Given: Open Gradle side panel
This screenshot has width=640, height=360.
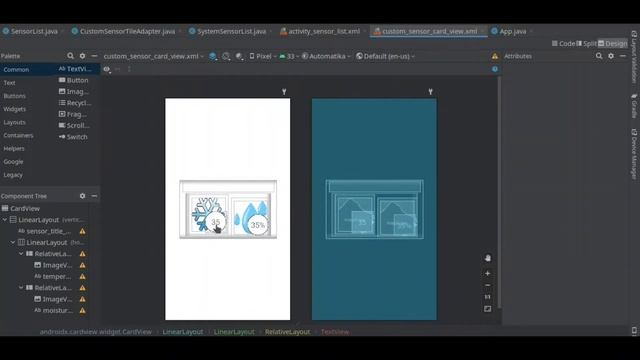Looking at the screenshot, I should coord(634,106).
